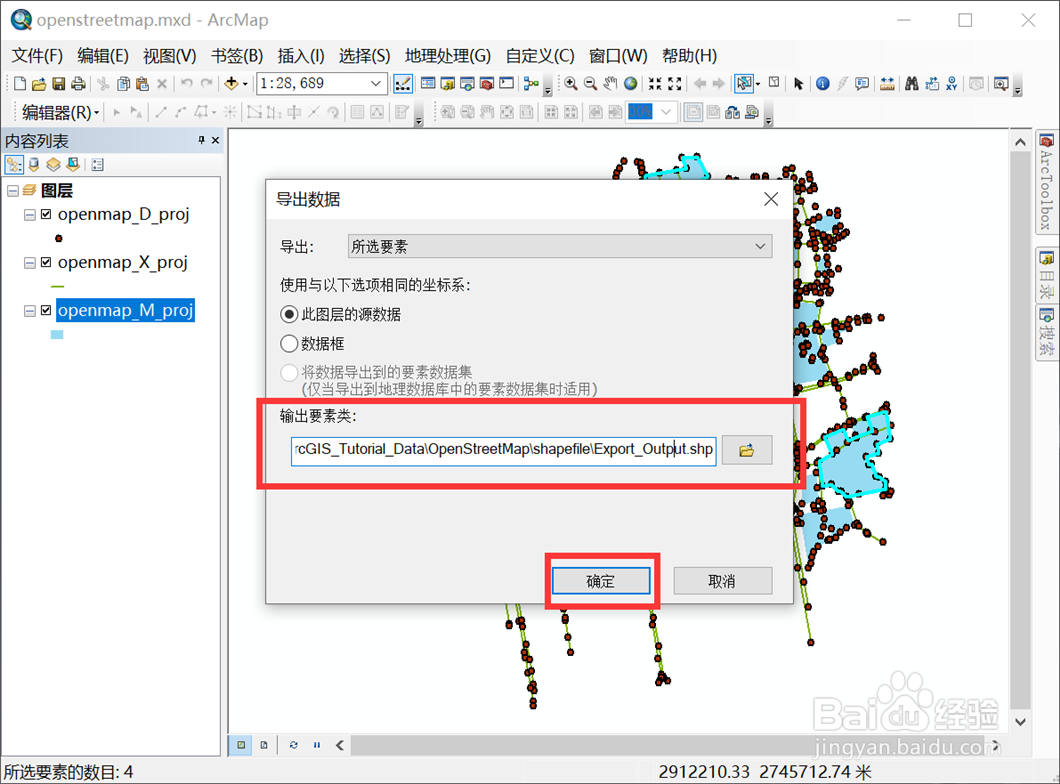Collapse openmap_X_proj layer node
The width and height of the screenshot is (1060, 784).
click(x=30, y=263)
